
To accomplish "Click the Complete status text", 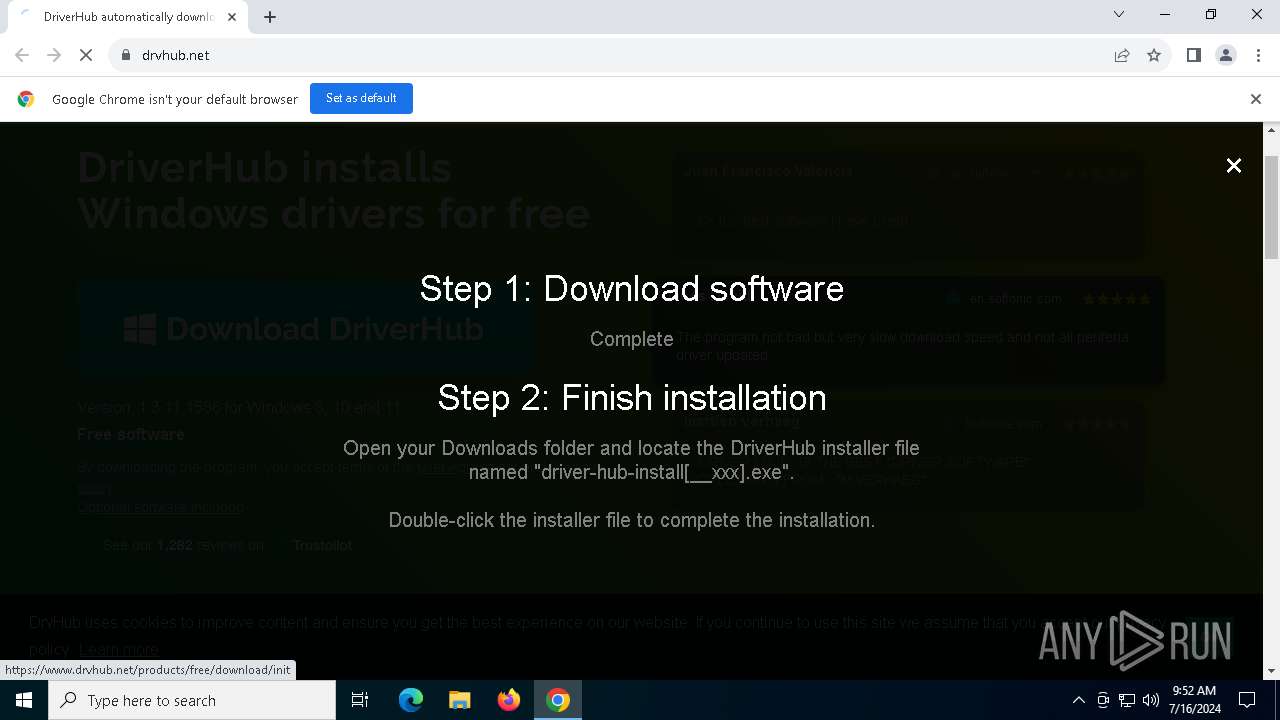I will point(632,339).
